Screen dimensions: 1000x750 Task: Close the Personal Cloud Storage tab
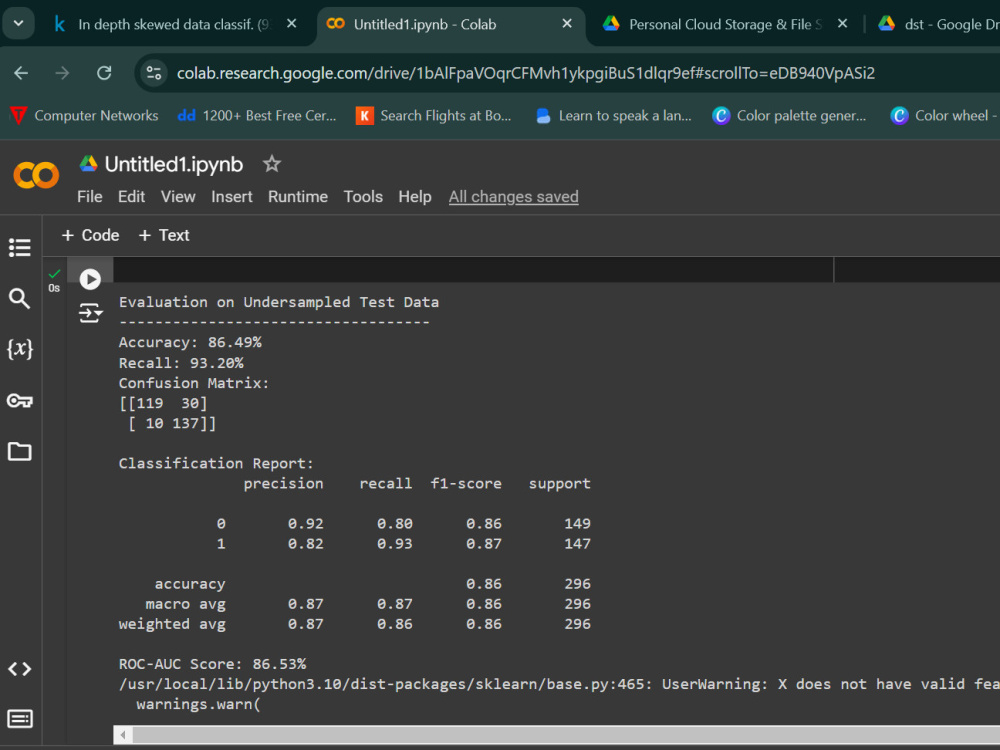tap(842, 24)
